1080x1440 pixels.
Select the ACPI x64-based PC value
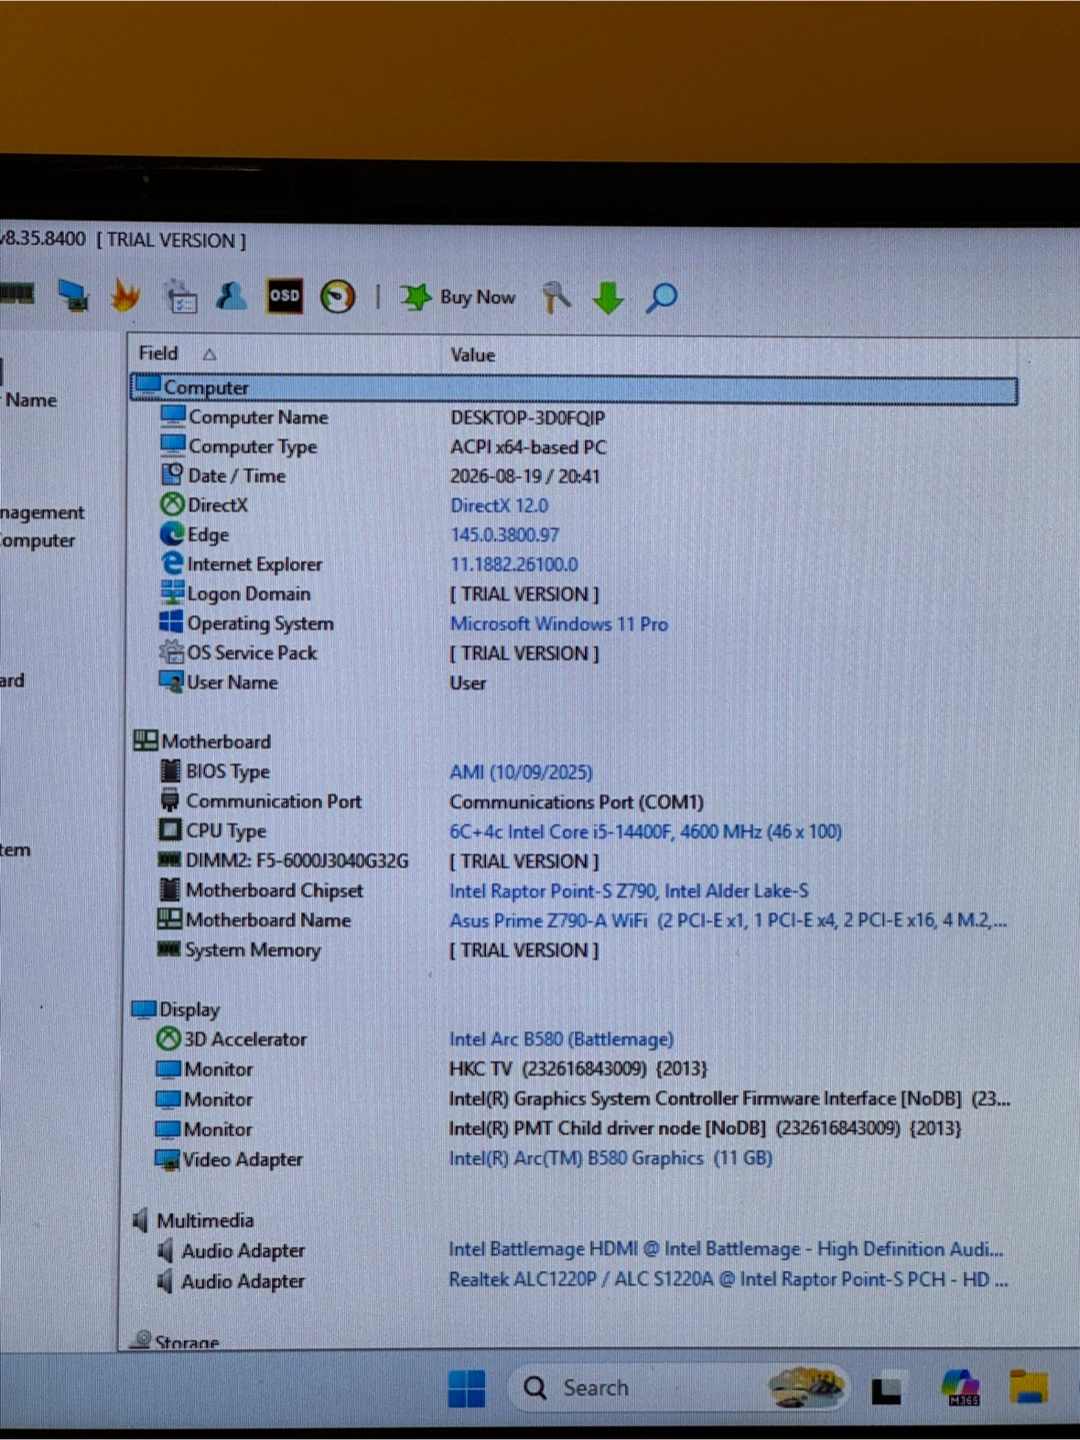click(x=528, y=447)
